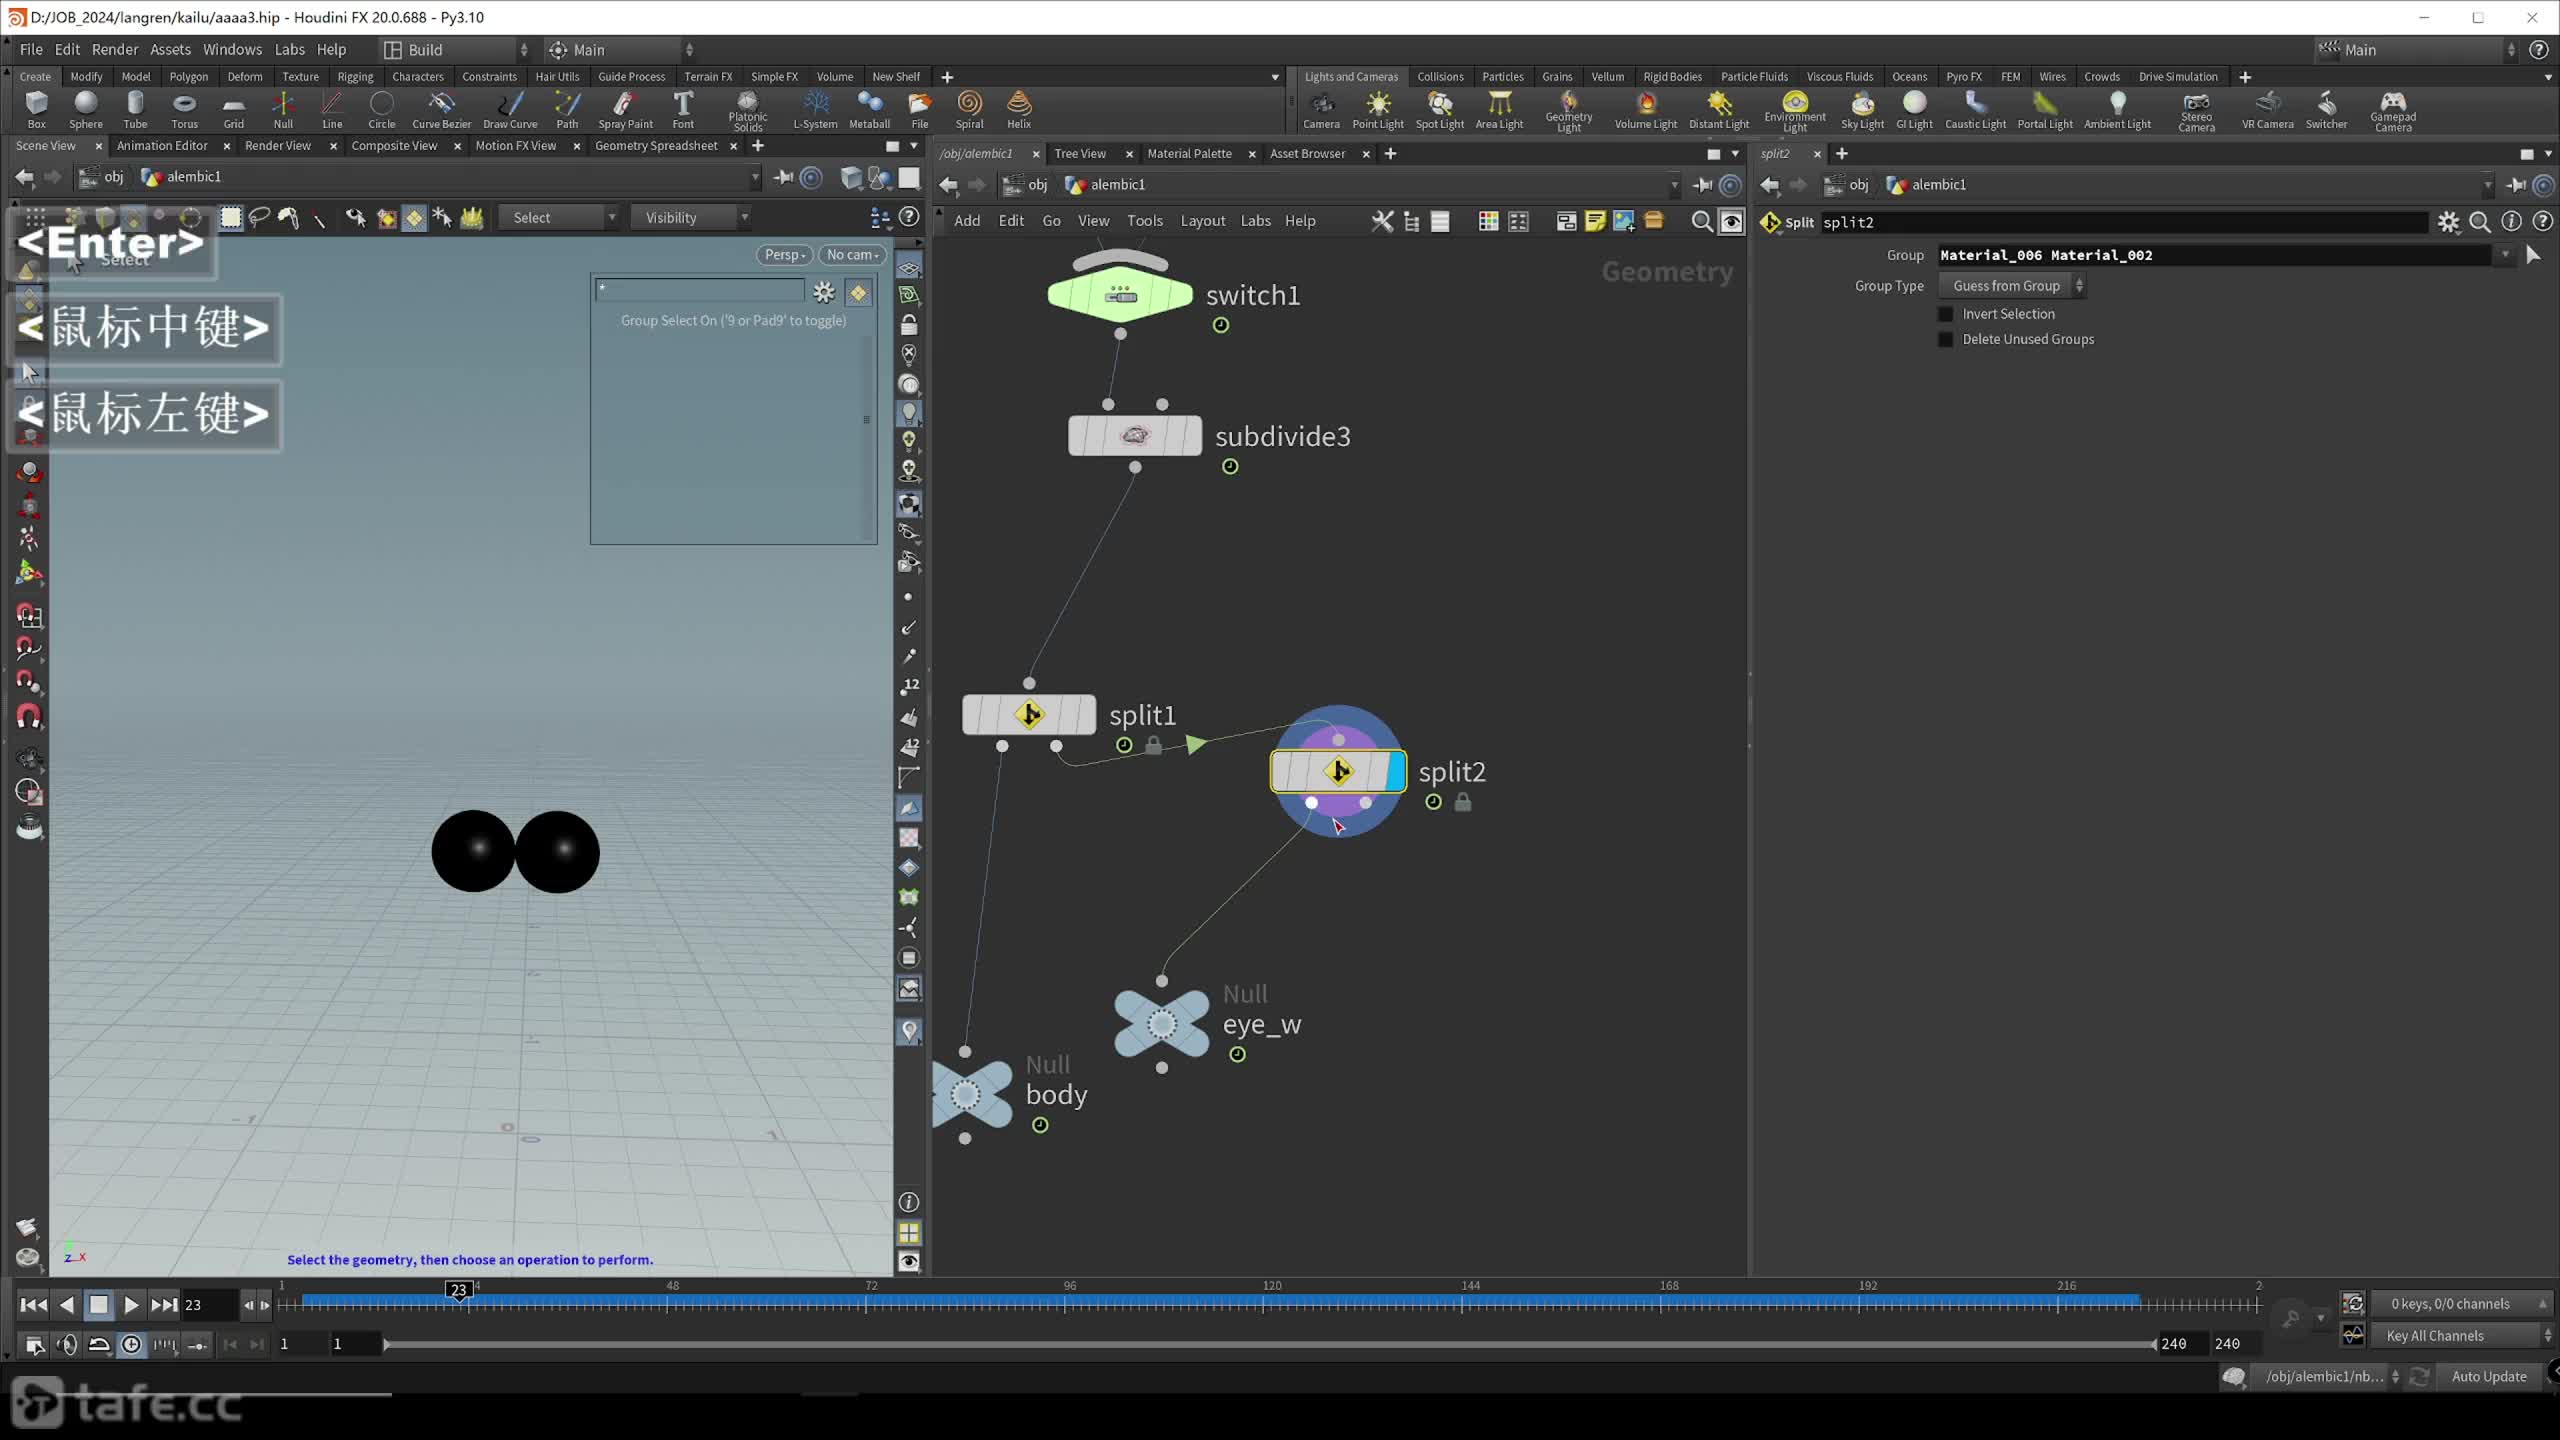Image resolution: width=2560 pixels, height=1440 pixels.
Task: Click alembic1 in the network path bar
Action: [1107, 185]
